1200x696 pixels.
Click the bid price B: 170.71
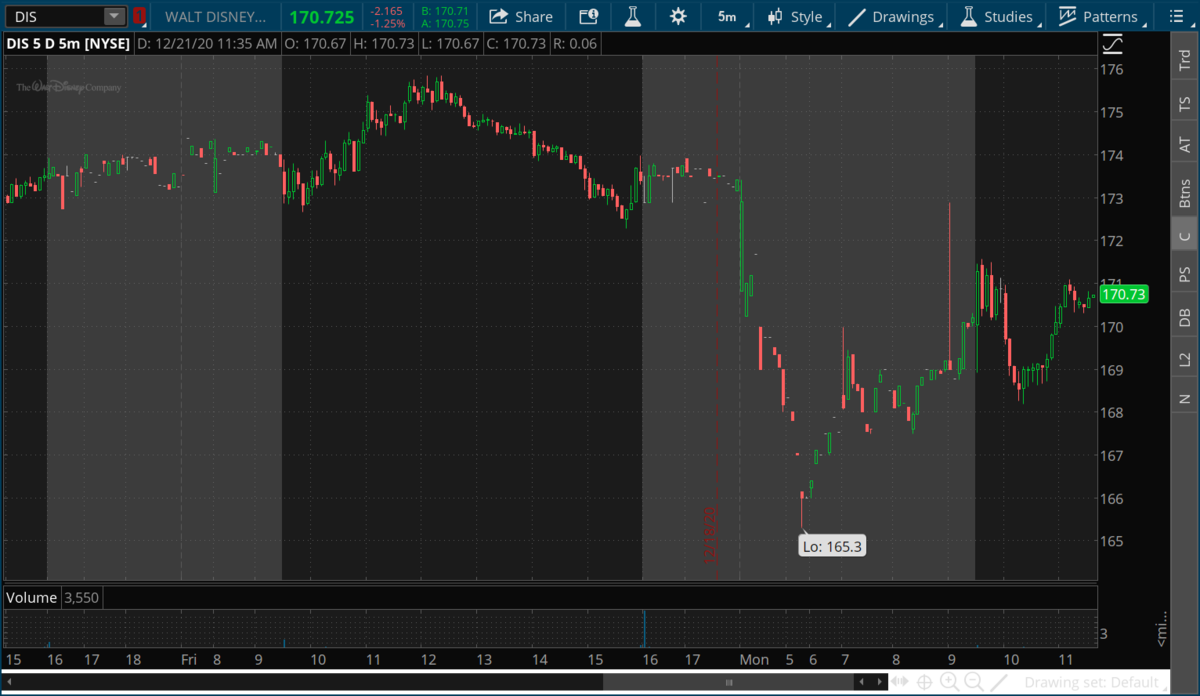[445, 11]
